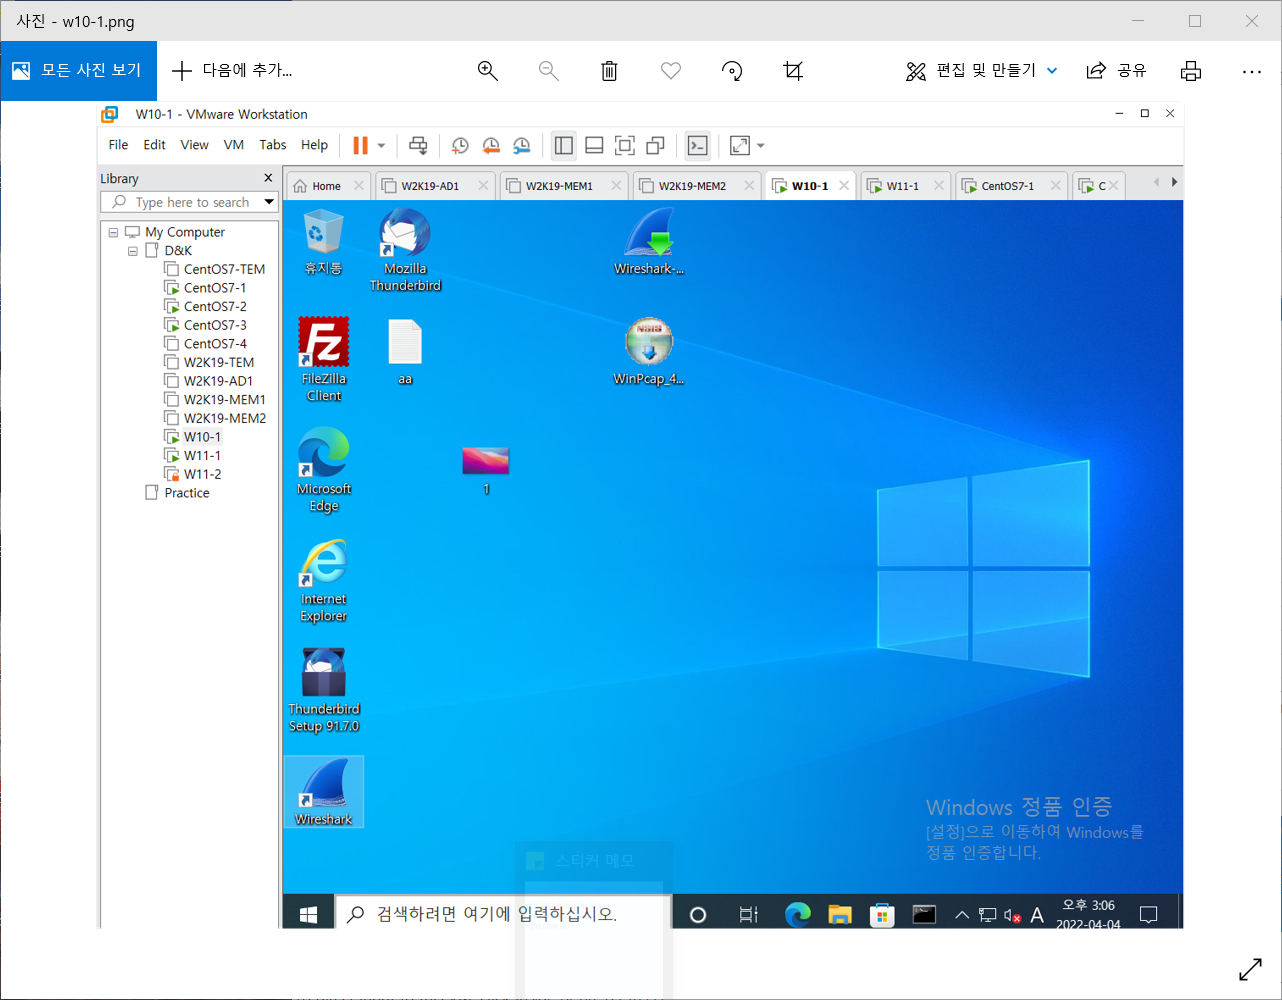This screenshot has height=1000, width=1282.
Task: Open the View menu in VMware
Action: click(x=194, y=145)
